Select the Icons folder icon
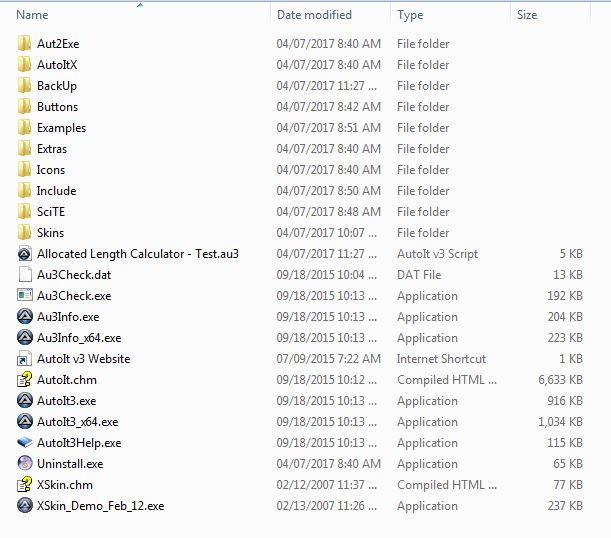 click(x=24, y=169)
